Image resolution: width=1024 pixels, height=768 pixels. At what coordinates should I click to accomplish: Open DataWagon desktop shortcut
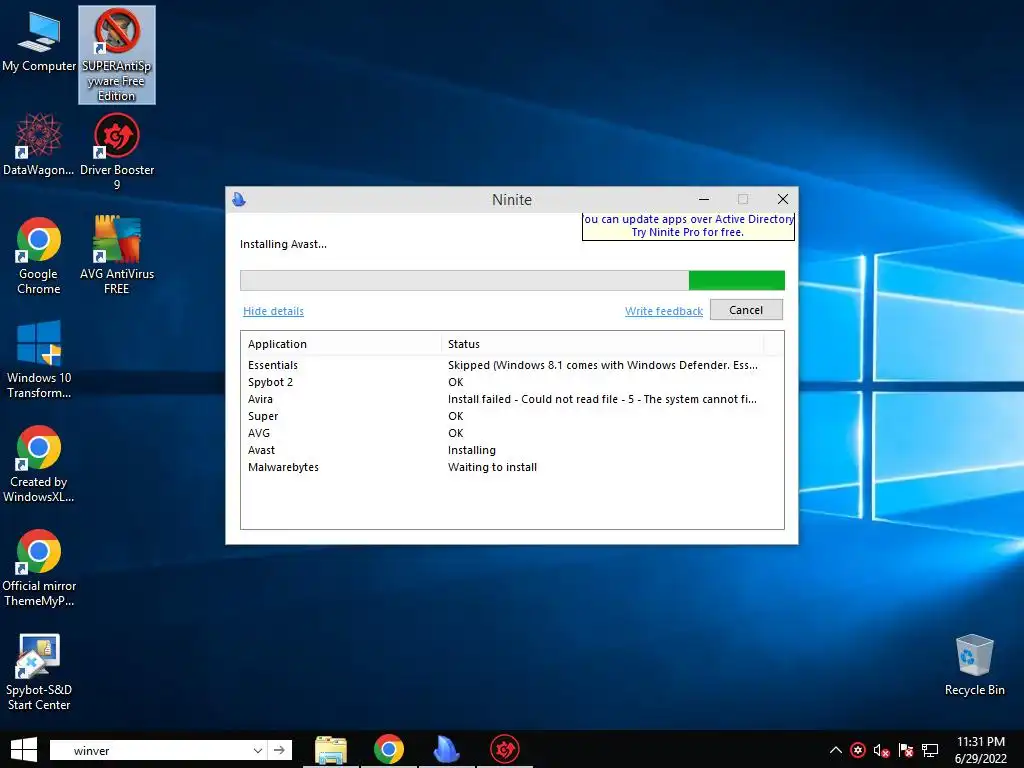pyautogui.click(x=39, y=145)
